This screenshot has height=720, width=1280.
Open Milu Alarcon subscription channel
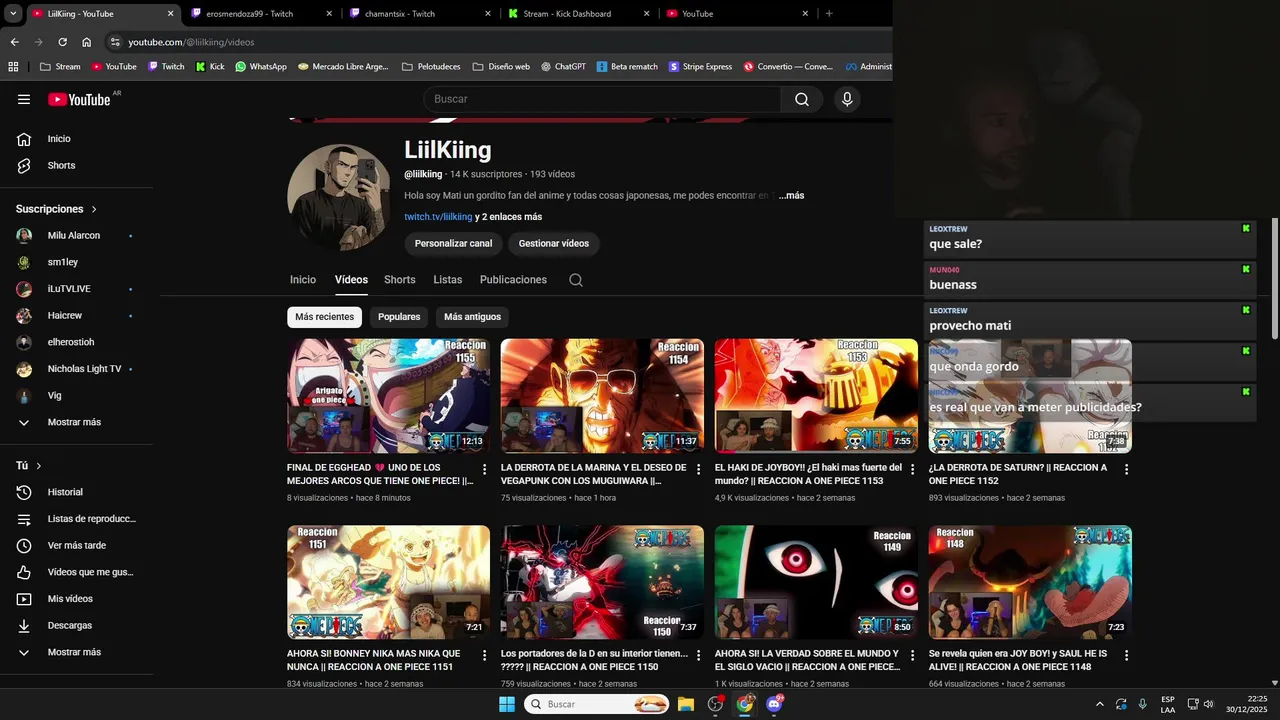(x=76, y=236)
